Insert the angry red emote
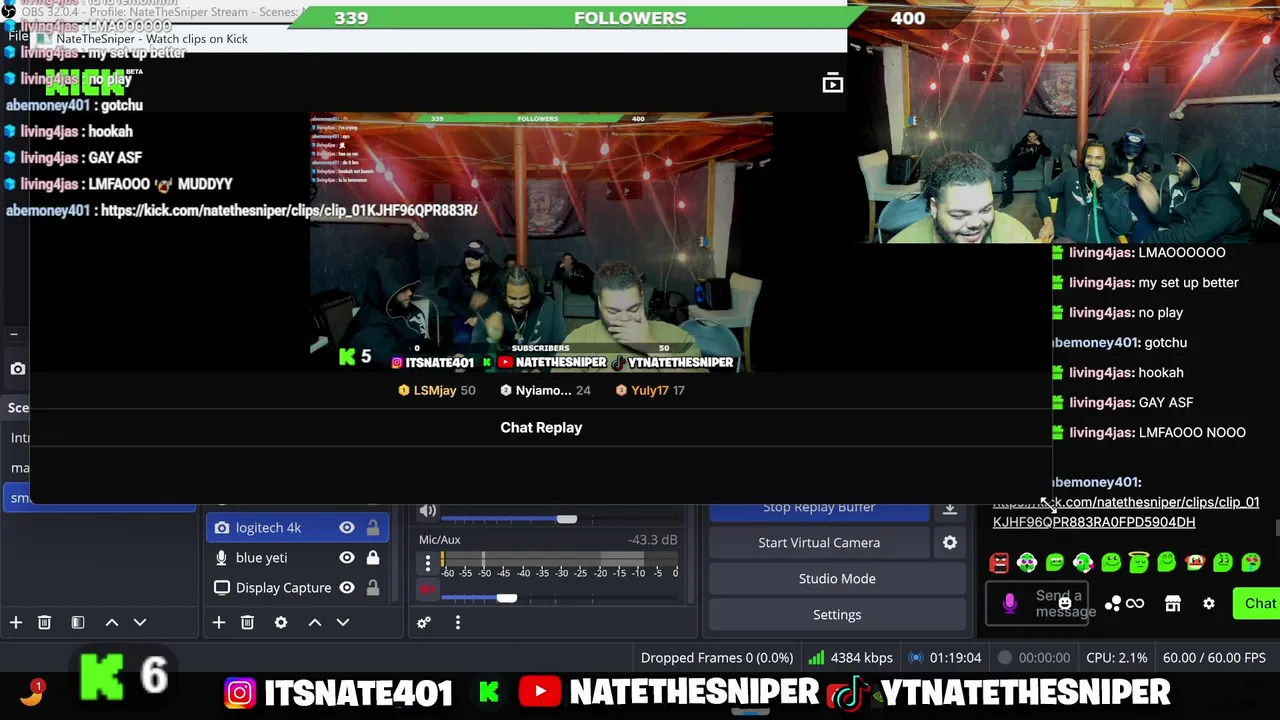Screen dimensions: 1280x720 [x=999, y=562]
